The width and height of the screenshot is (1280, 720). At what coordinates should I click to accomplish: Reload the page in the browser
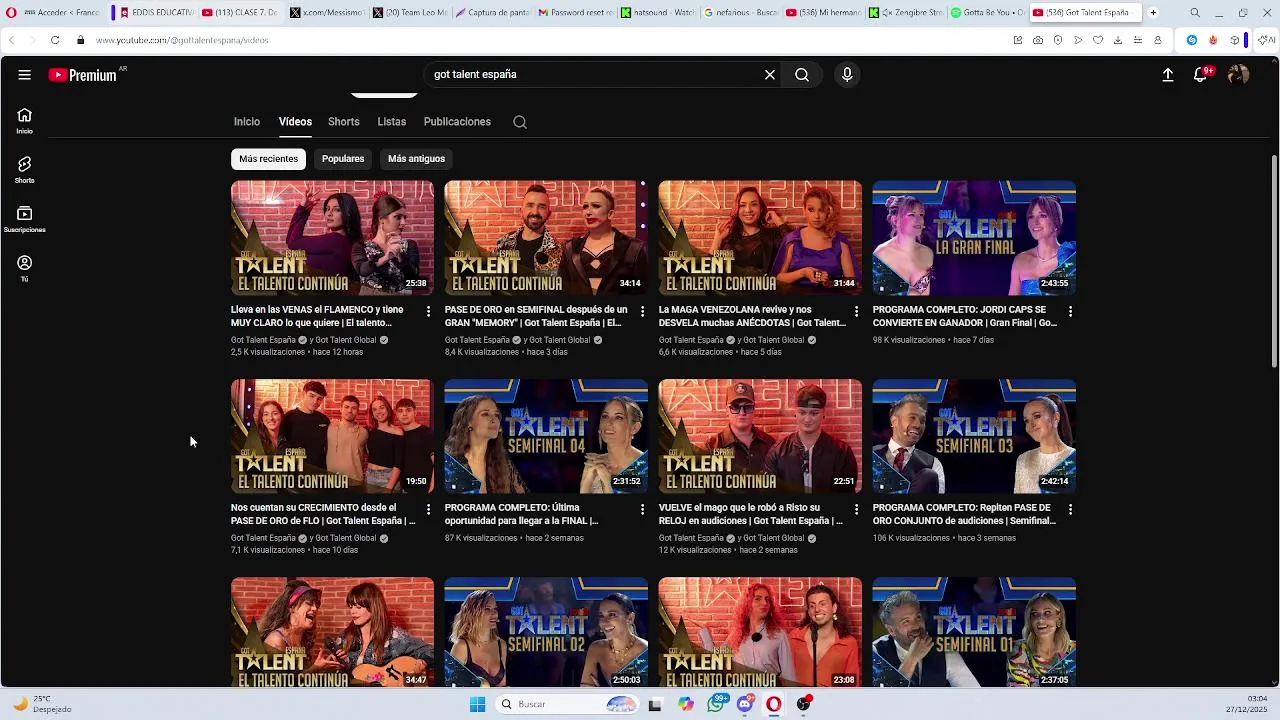54,40
